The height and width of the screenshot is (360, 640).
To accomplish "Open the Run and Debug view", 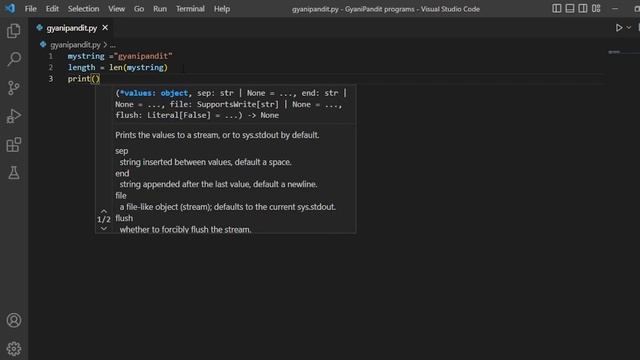I will click(13, 116).
